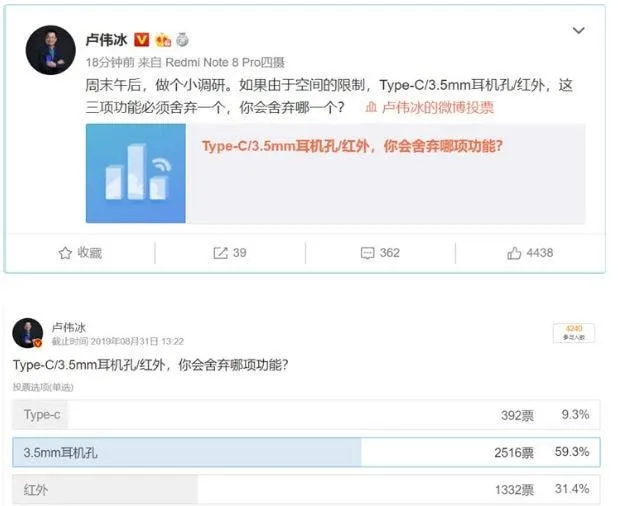Click the poll author avatar in results
This screenshot has height=506, width=618.
point(27,333)
